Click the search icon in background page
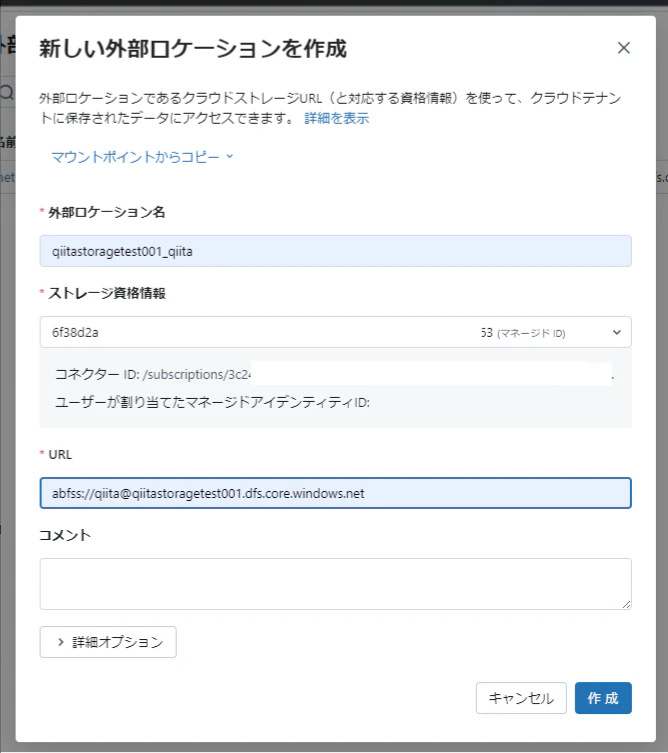 click(7, 92)
